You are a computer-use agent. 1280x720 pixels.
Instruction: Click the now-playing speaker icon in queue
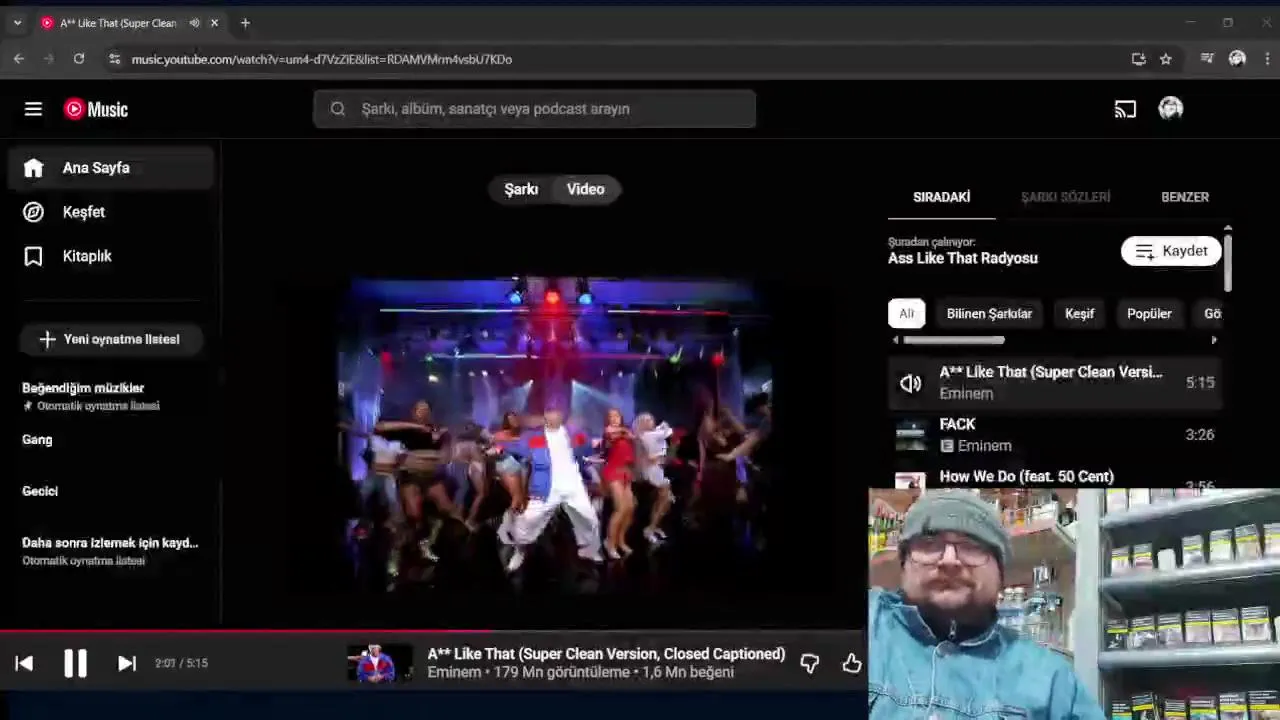910,383
